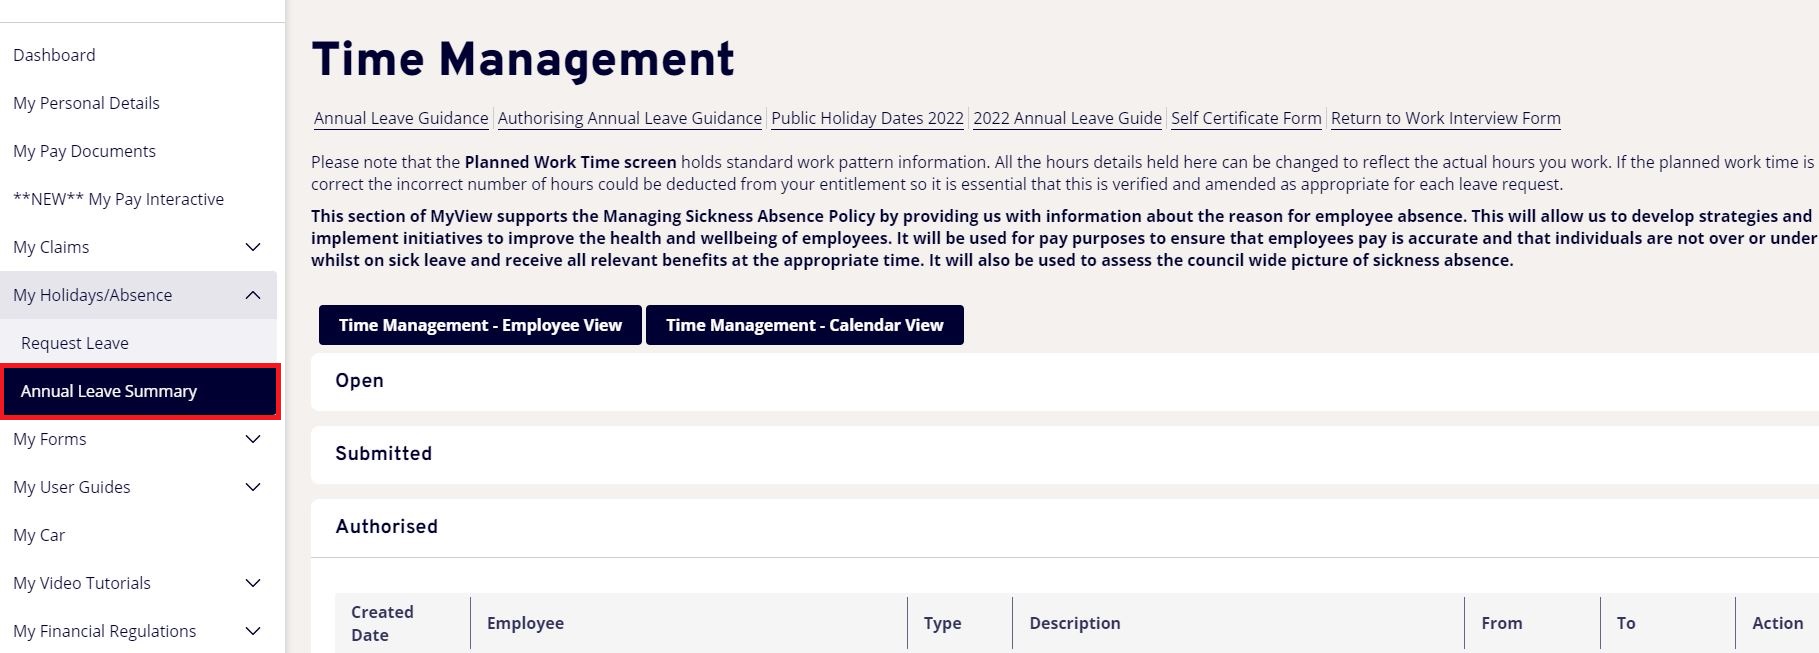Expand the My Video Tutorials chevron
1819x653 pixels.
(x=253, y=583)
